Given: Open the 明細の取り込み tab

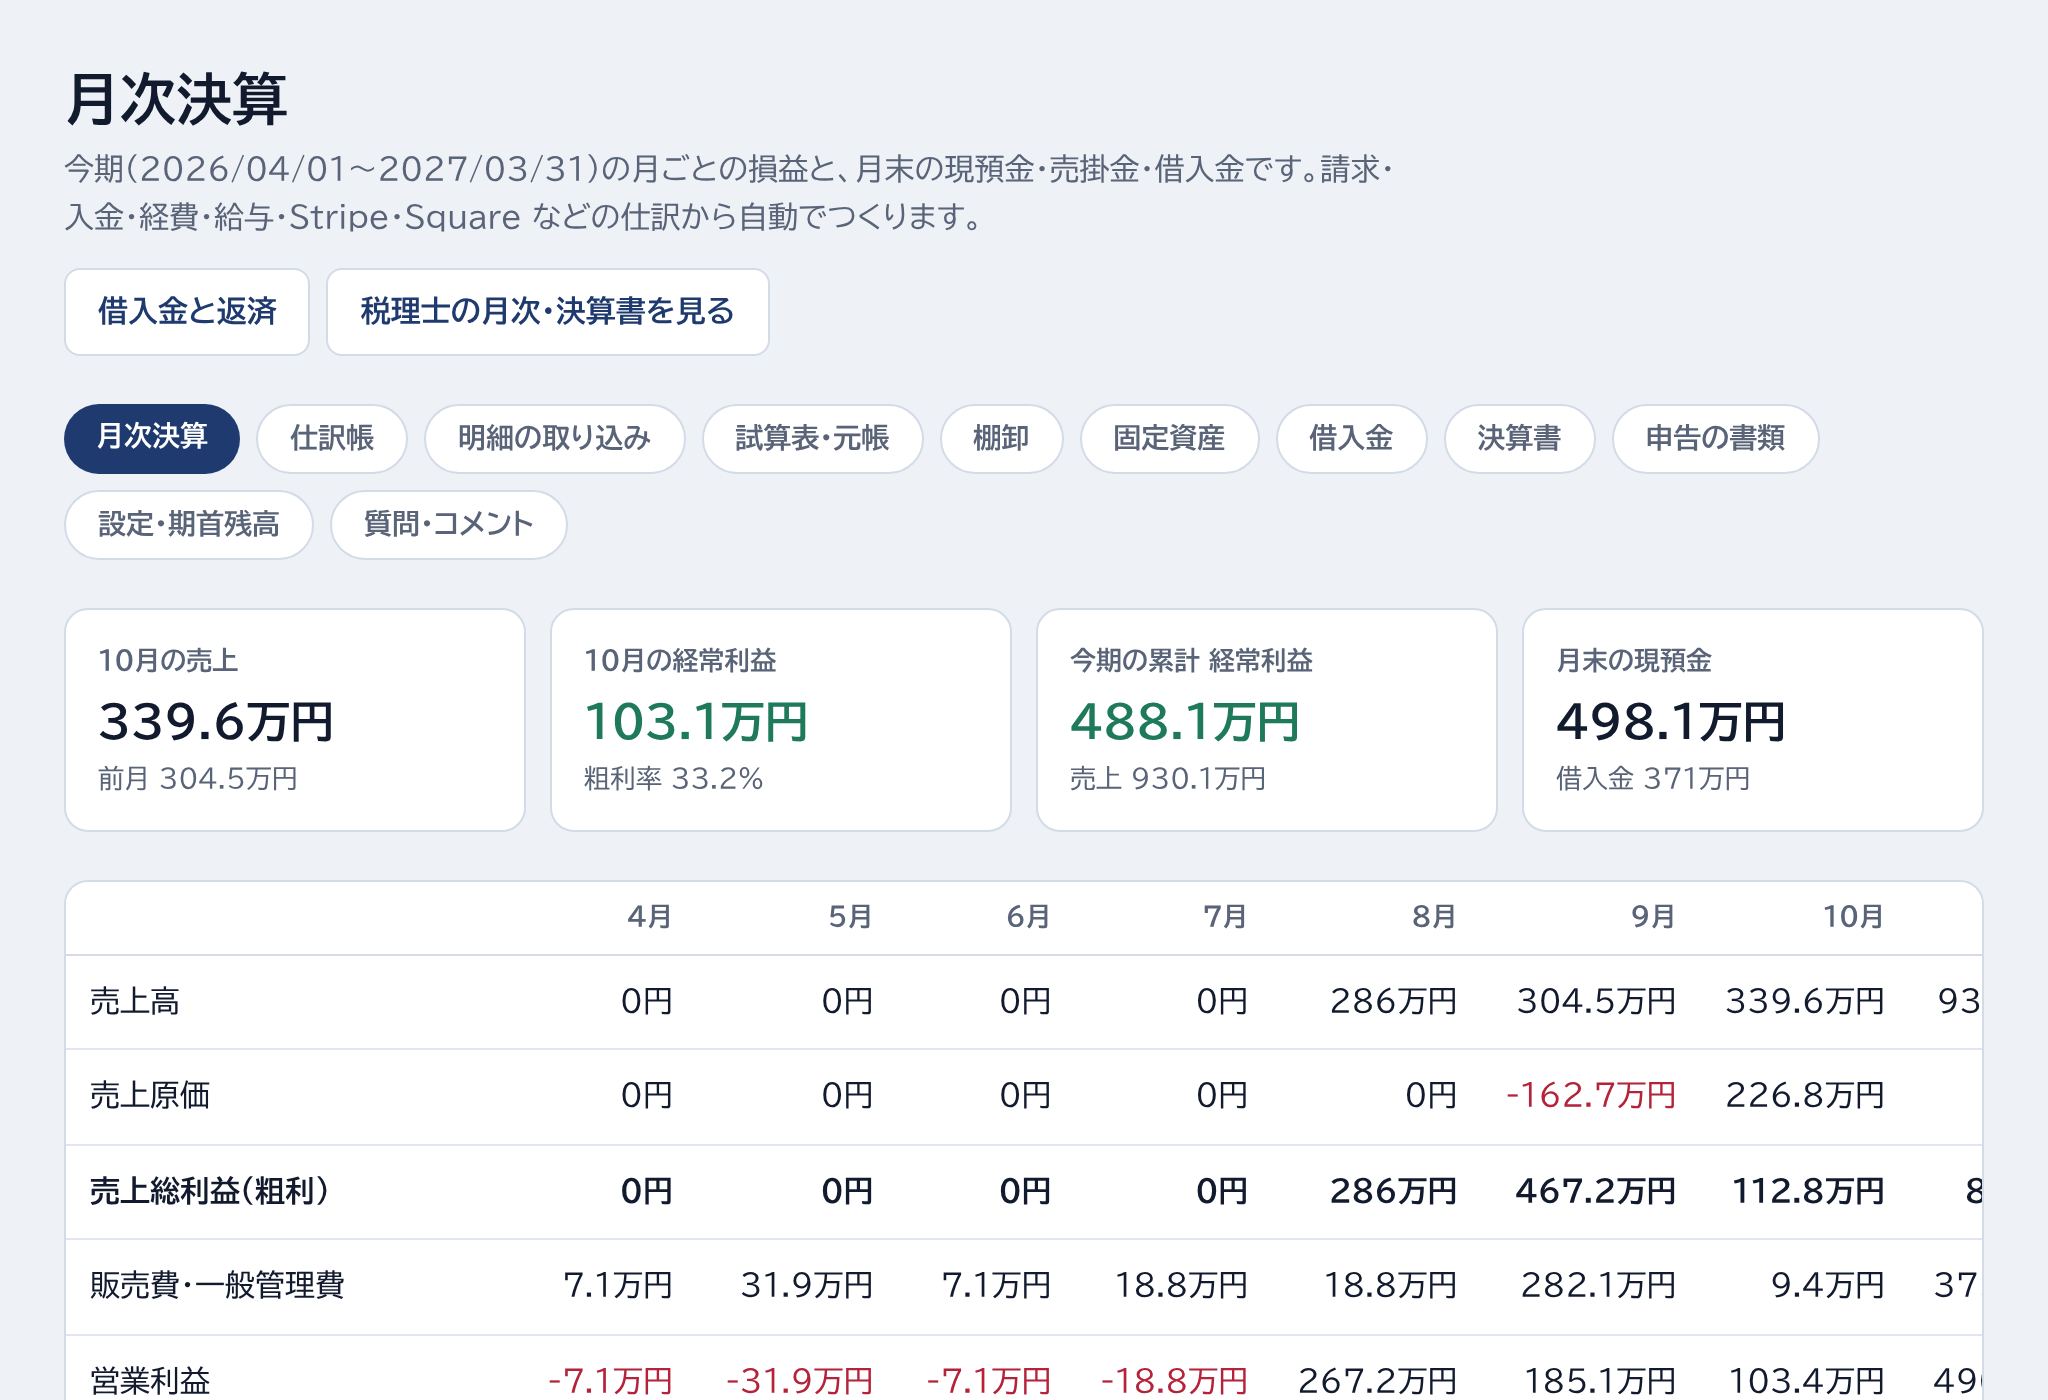Looking at the screenshot, I should click(555, 438).
